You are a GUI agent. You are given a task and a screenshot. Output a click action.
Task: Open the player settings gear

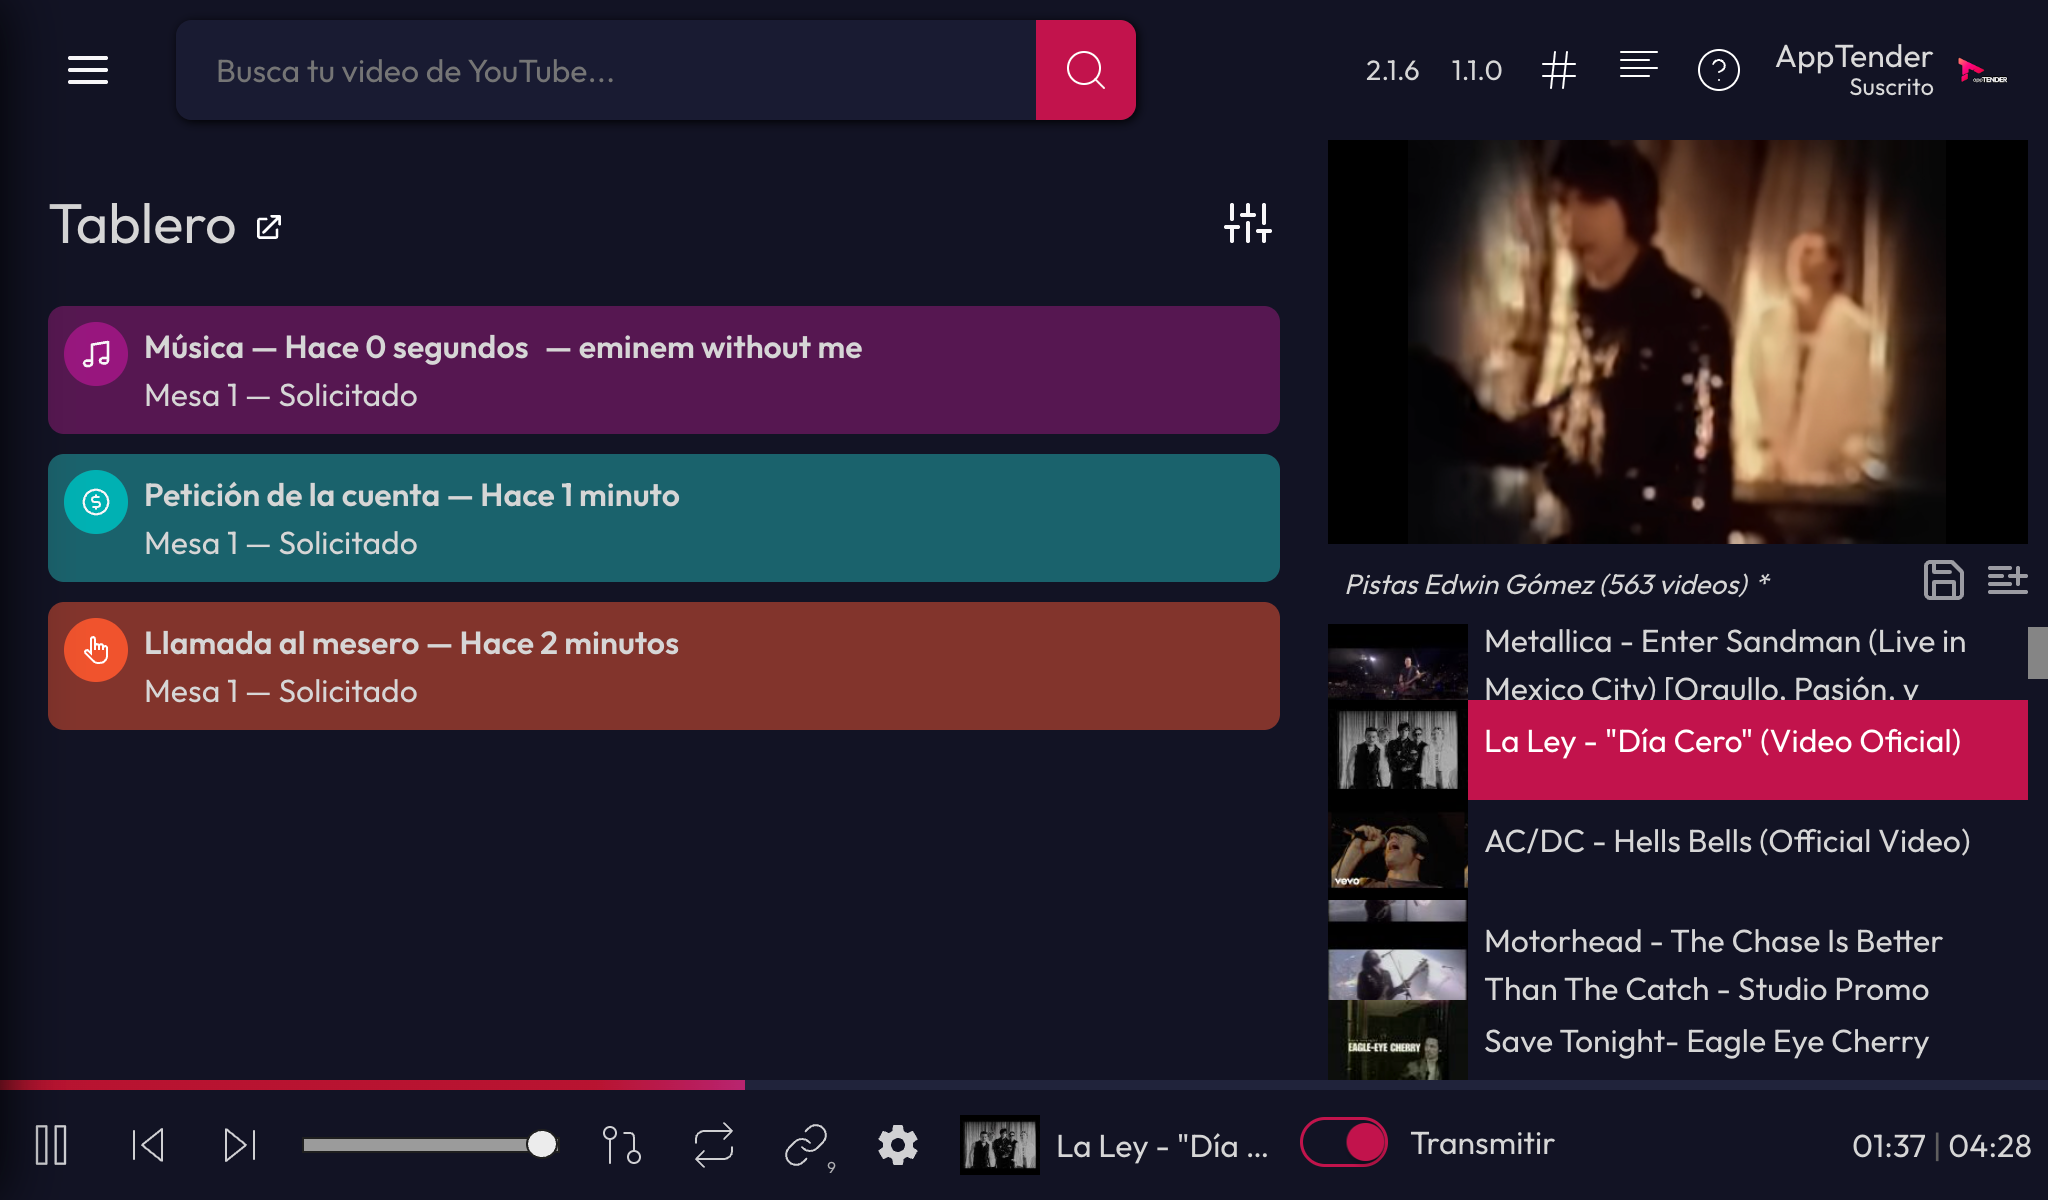pos(897,1145)
